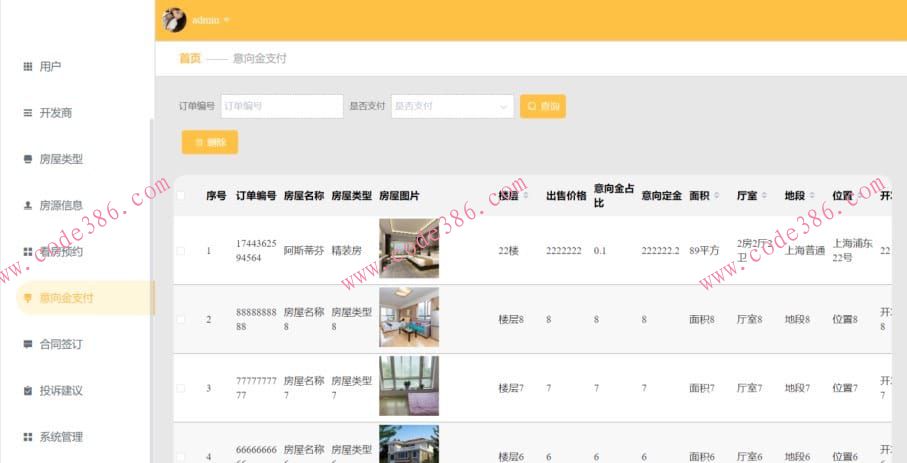Click the 面积7 cell
907x463 pixels.
702,388
